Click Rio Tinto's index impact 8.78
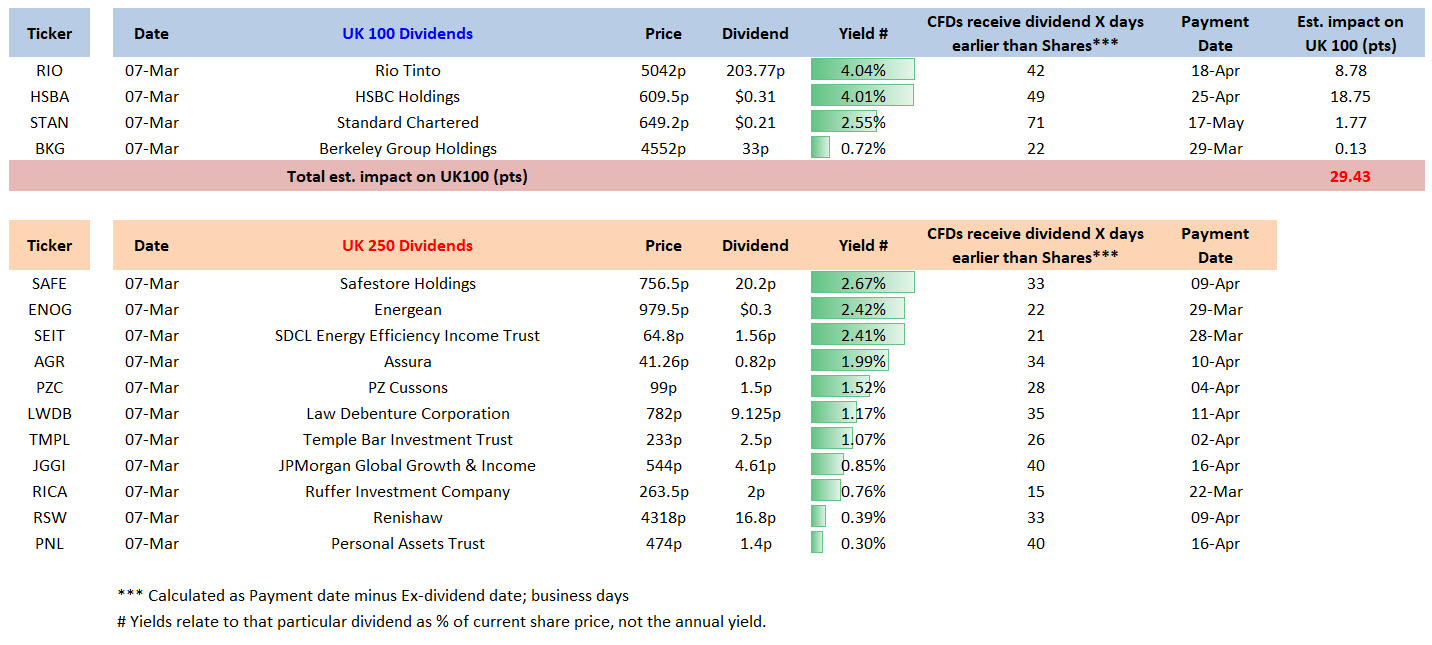This screenshot has width=1432, height=645. 1350,71
